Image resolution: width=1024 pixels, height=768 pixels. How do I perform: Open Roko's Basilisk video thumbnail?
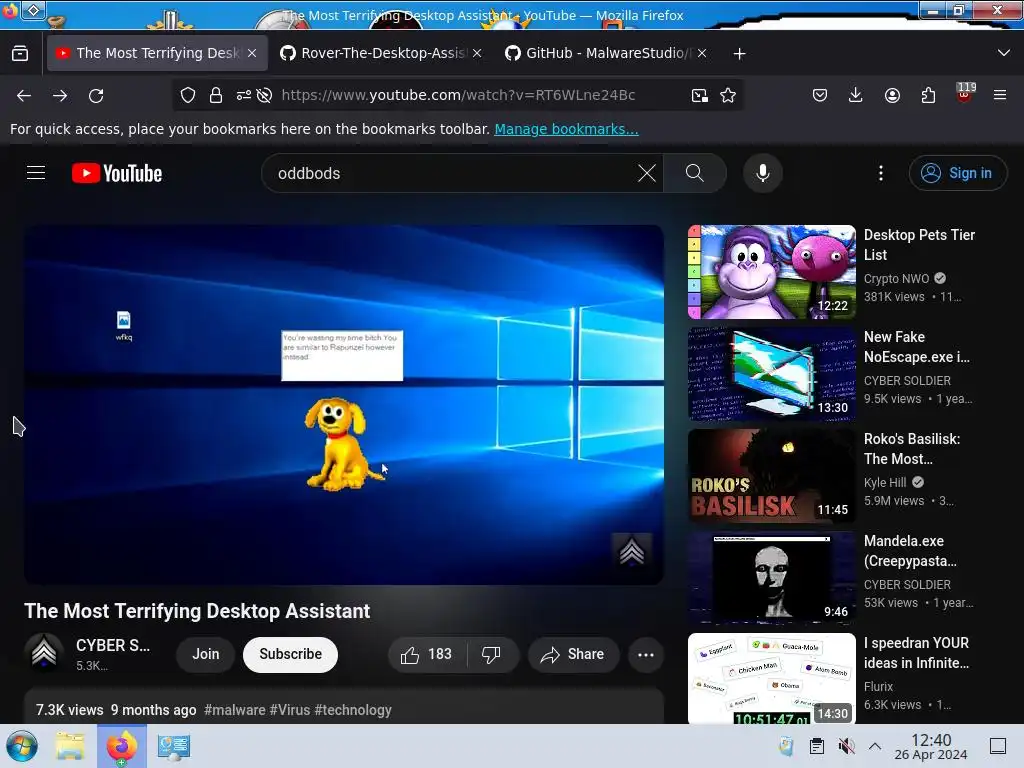[772, 475]
